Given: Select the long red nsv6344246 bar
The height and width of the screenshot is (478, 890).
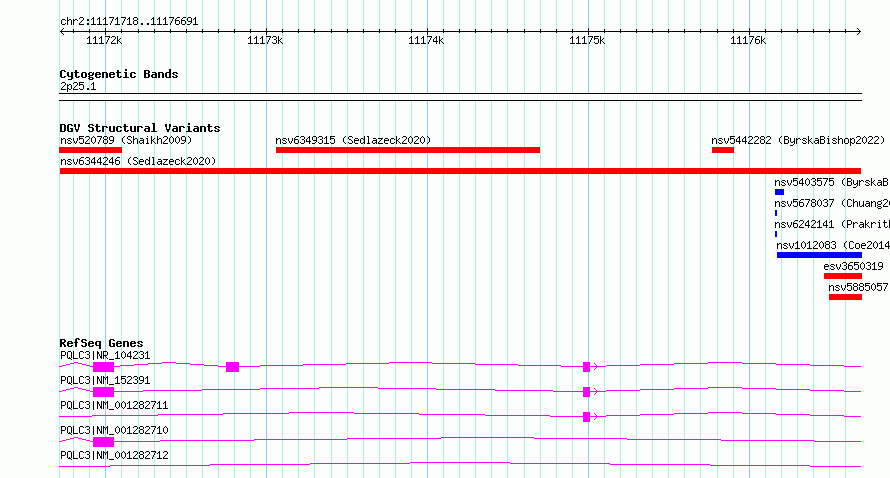Looking at the screenshot, I should point(460,171).
